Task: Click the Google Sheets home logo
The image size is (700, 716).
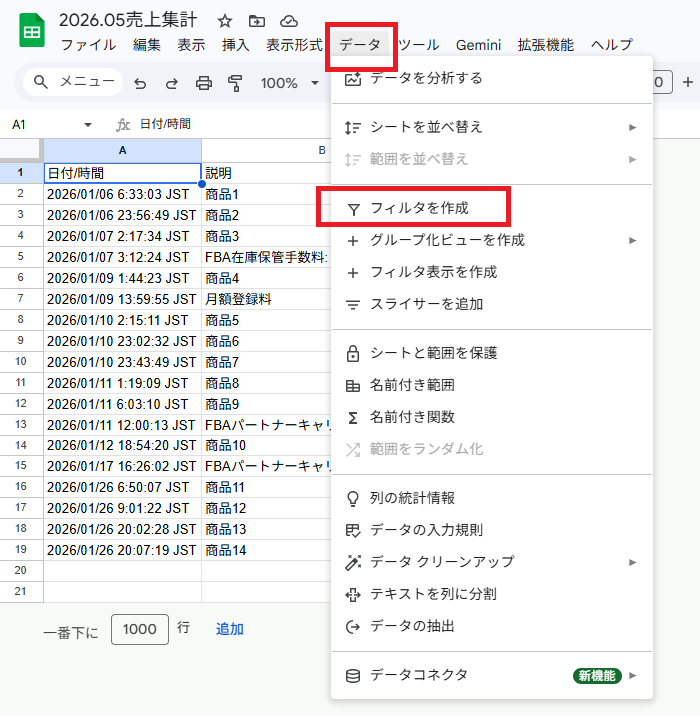Action: 32,32
